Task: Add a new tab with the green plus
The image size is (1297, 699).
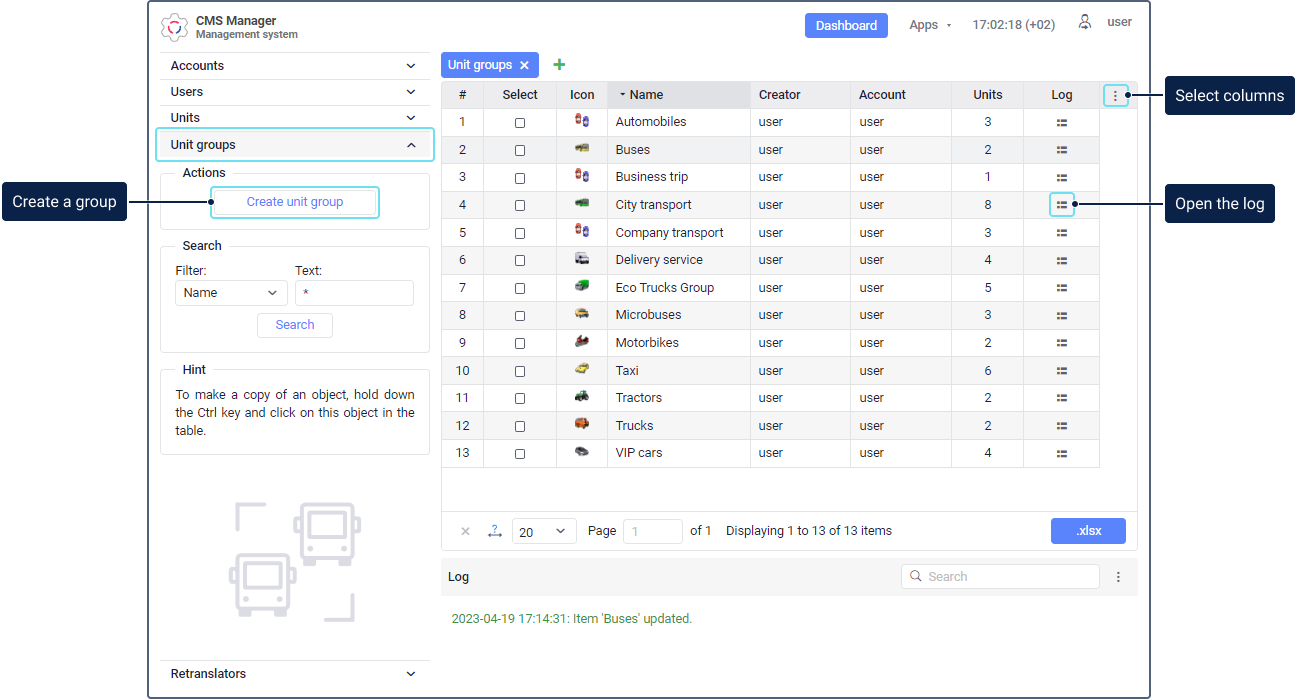Action: click(559, 65)
